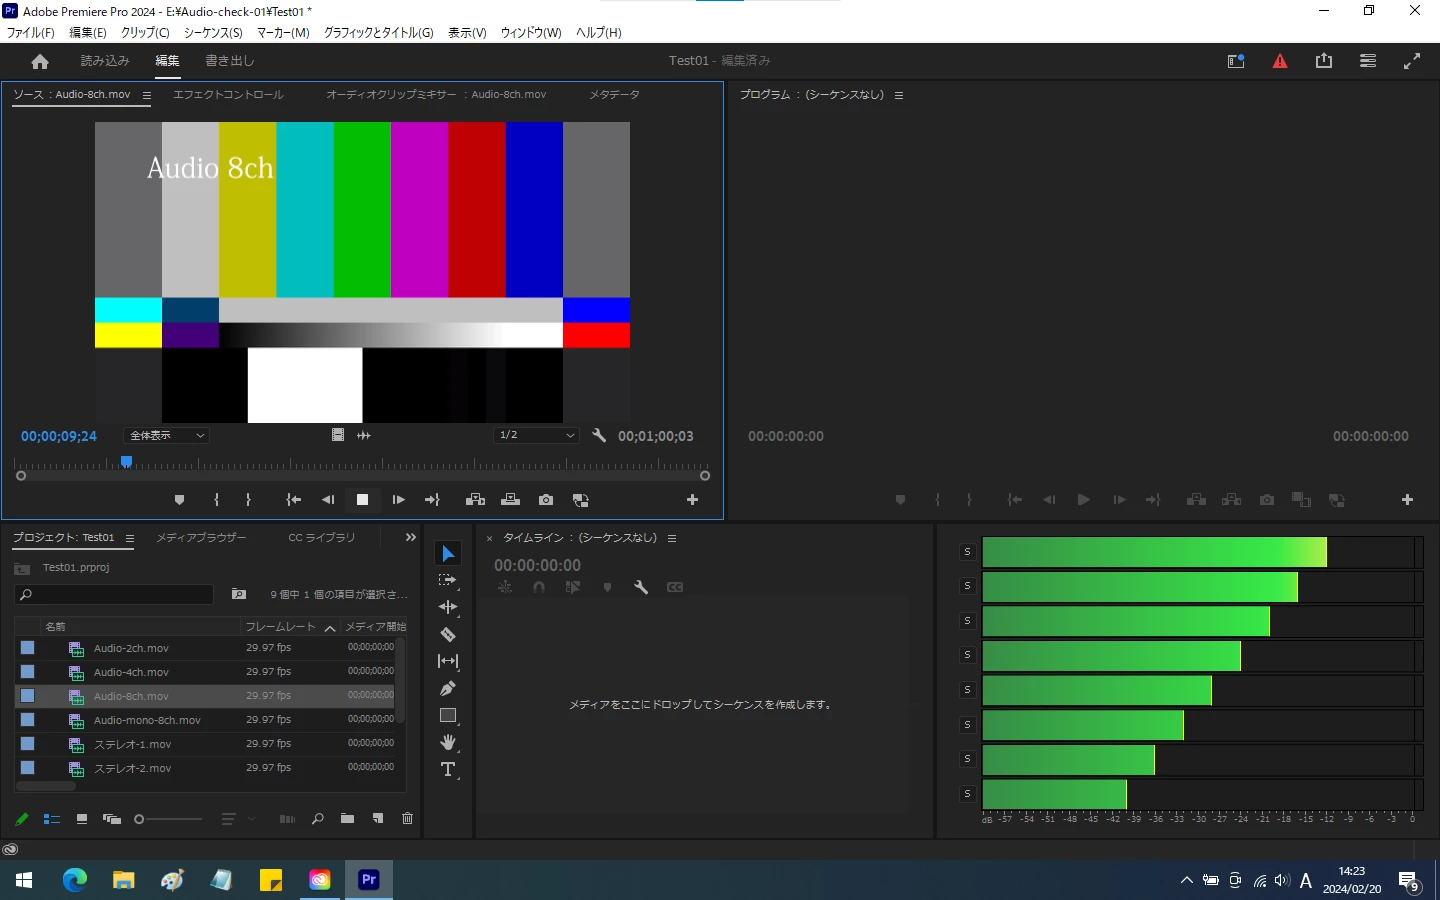
Task: Choose Track Select Forward tool
Action: click(448, 580)
